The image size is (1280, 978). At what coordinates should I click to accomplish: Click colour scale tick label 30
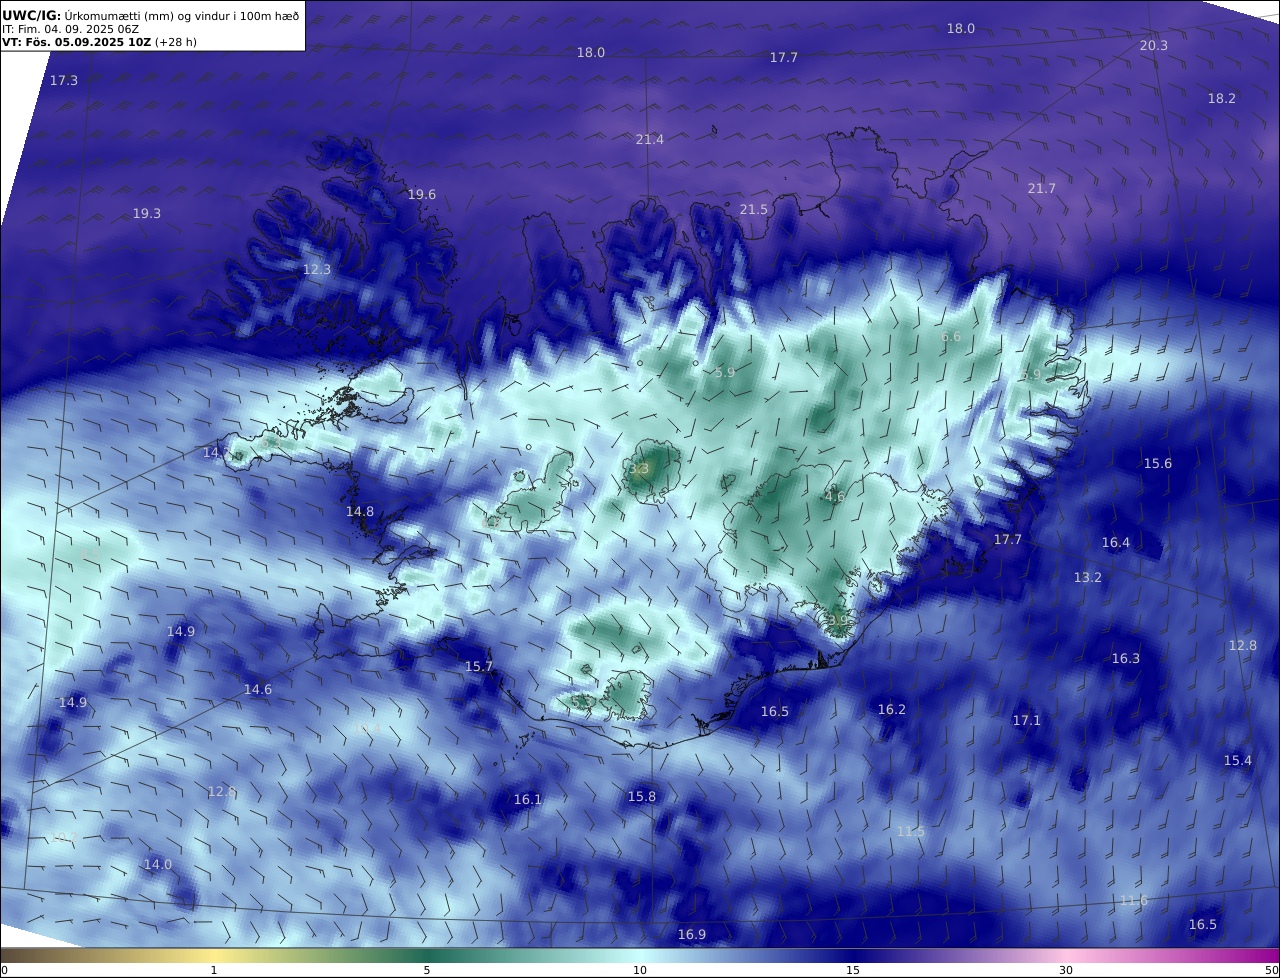(1066, 970)
